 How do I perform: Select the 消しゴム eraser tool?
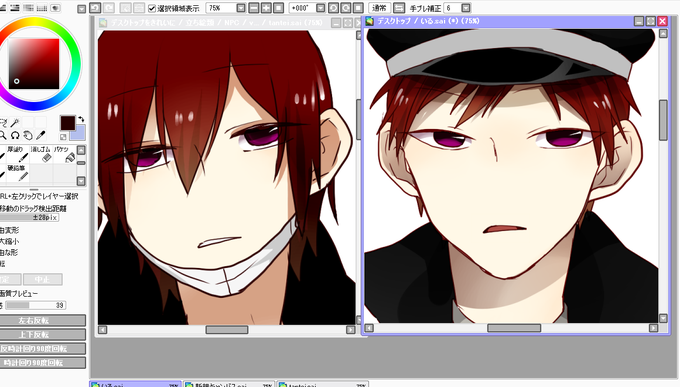[x=41, y=154]
